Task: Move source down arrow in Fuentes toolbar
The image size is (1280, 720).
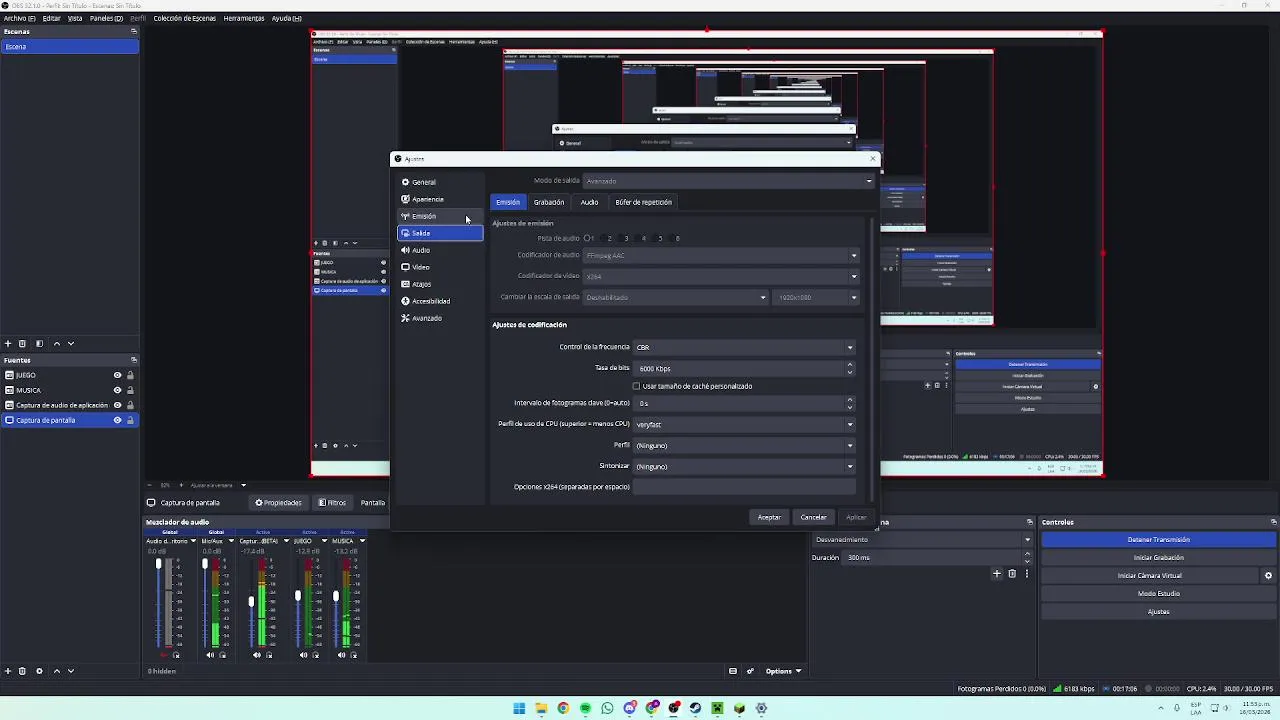Action: 70,671
